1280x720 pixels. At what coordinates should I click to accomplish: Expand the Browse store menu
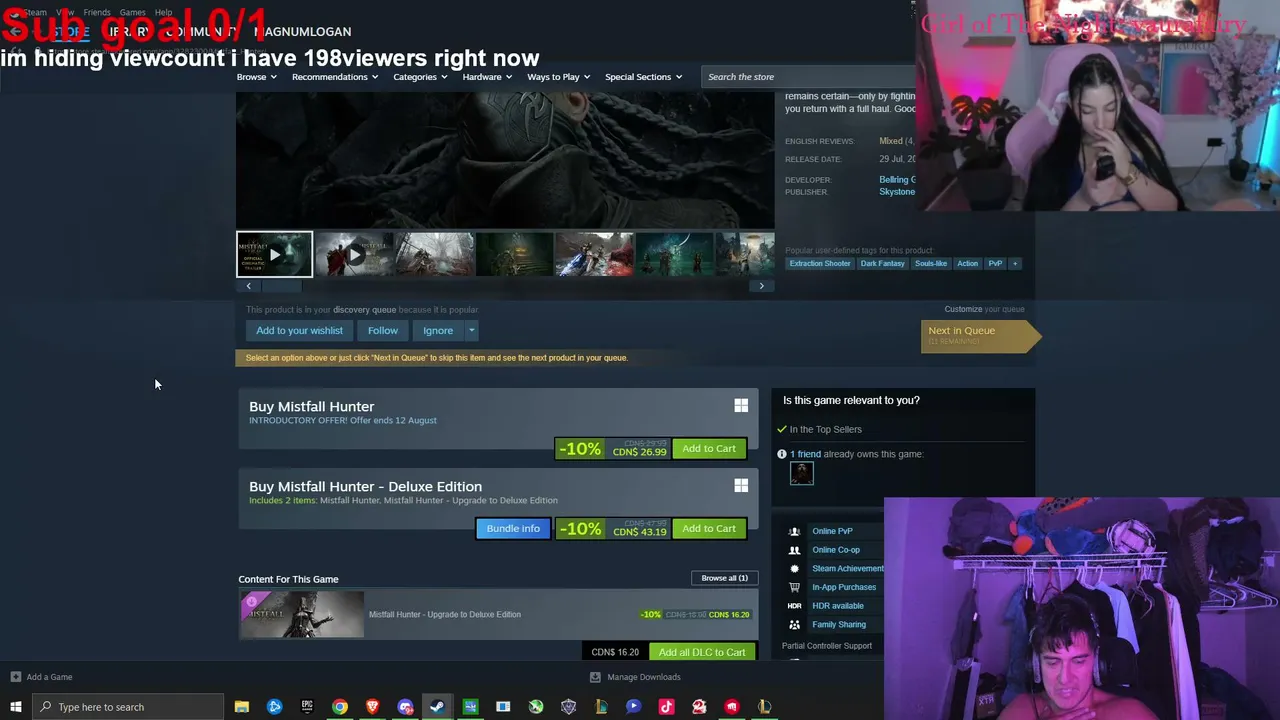pyautogui.click(x=257, y=77)
